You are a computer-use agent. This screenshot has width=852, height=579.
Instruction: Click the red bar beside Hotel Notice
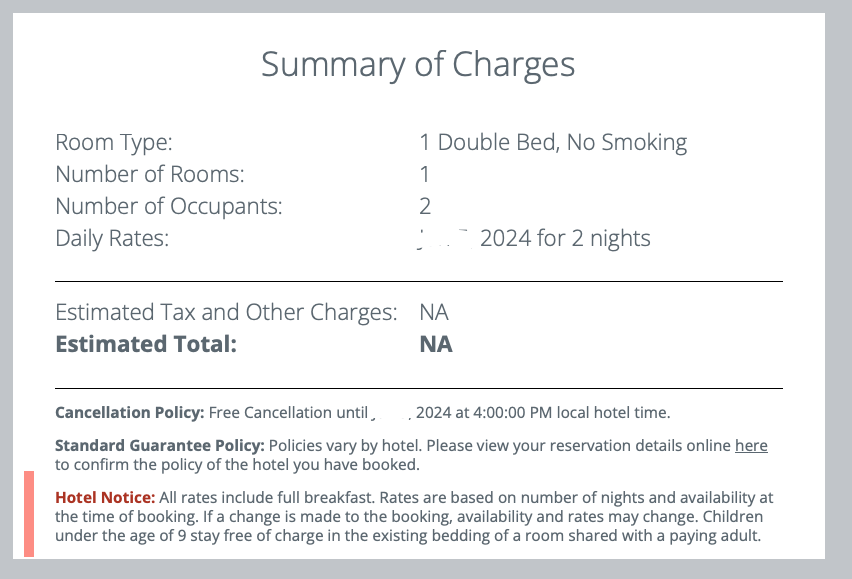pyautogui.click(x=29, y=514)
